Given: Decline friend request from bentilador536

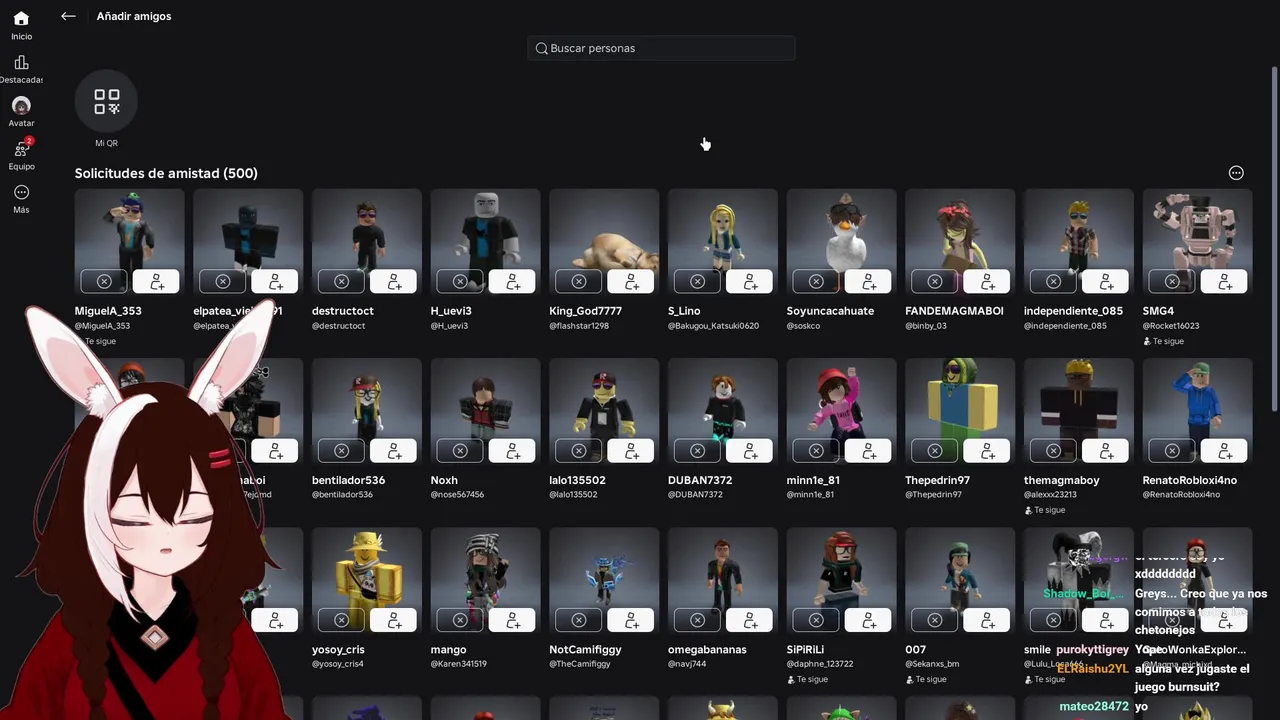Looking at the screenshot, I should [341, 451].
